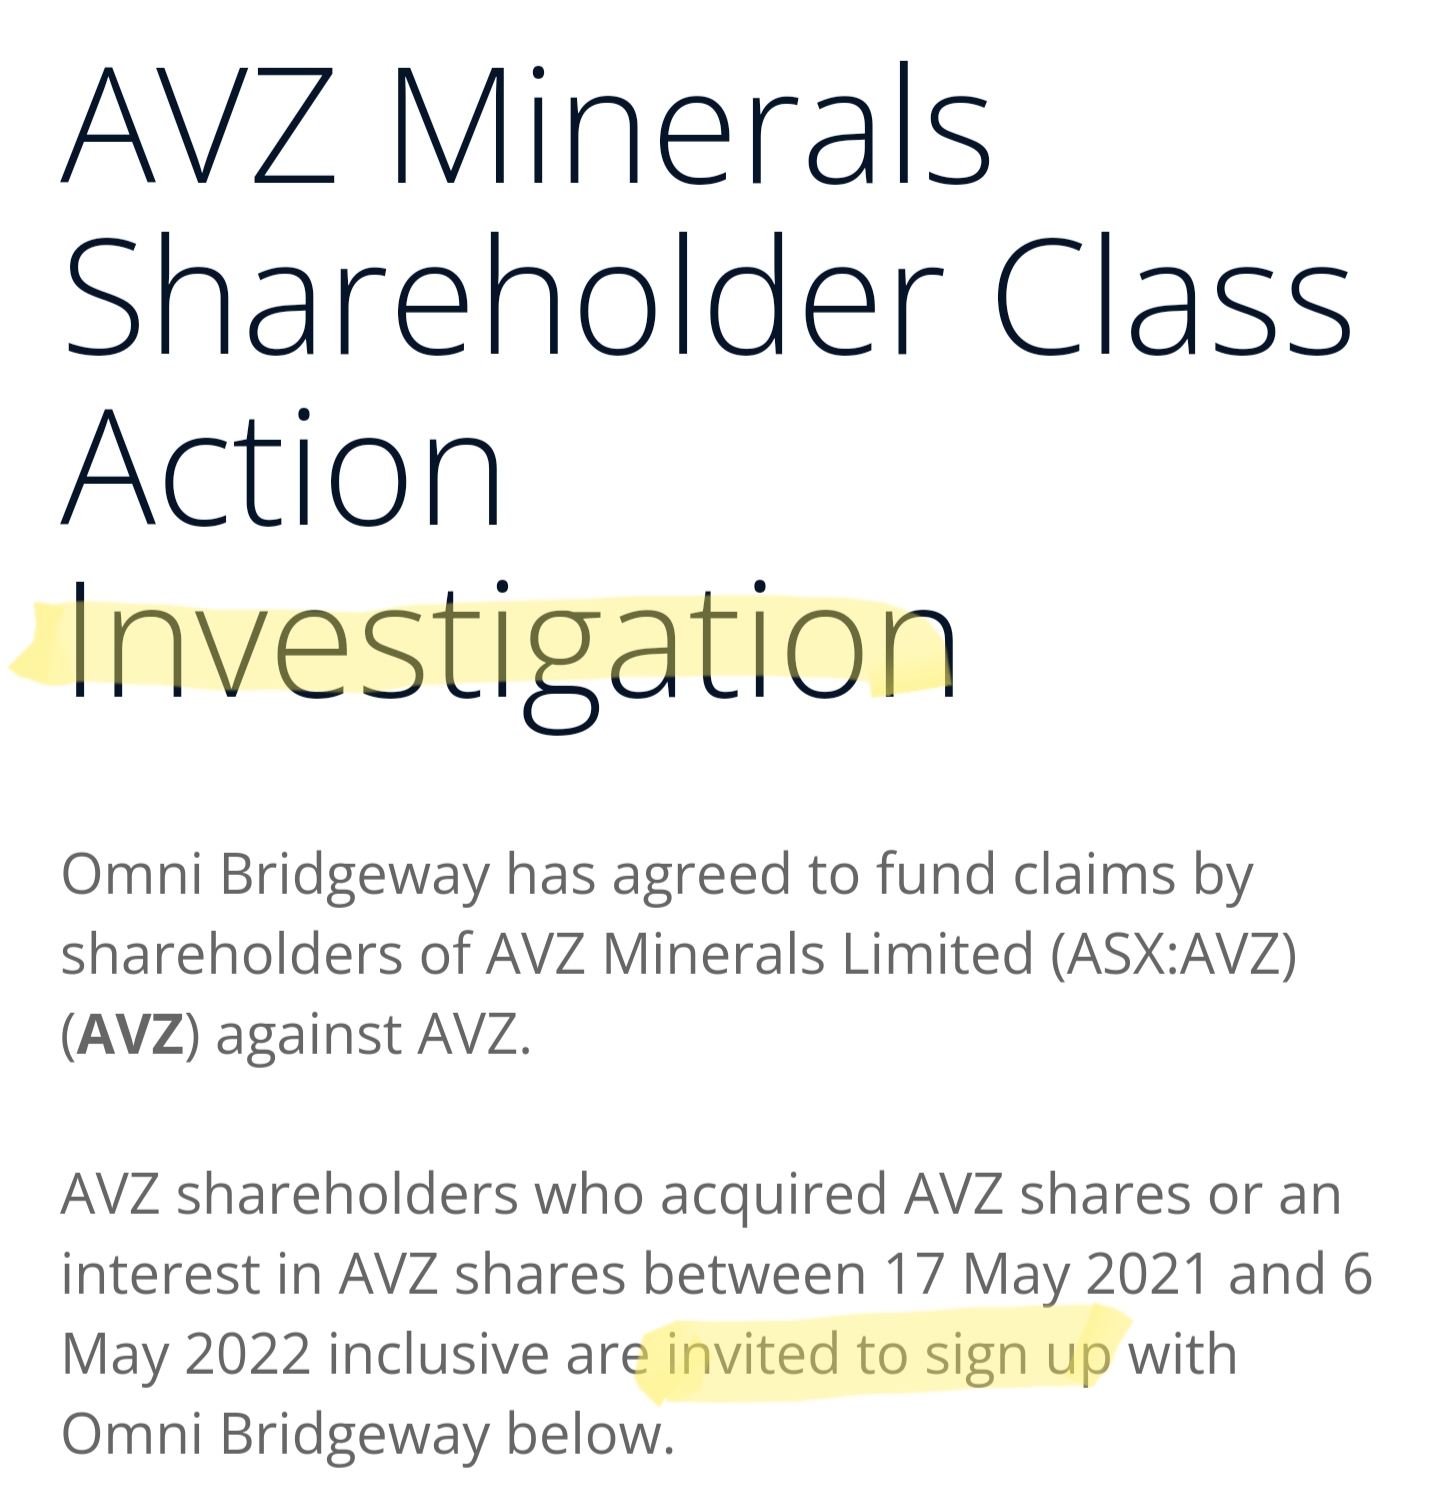Click the bold "AVZ" abbreviation in parentheses
This screenshot has width=1440, height=1510.
[x=131, y=1033]
